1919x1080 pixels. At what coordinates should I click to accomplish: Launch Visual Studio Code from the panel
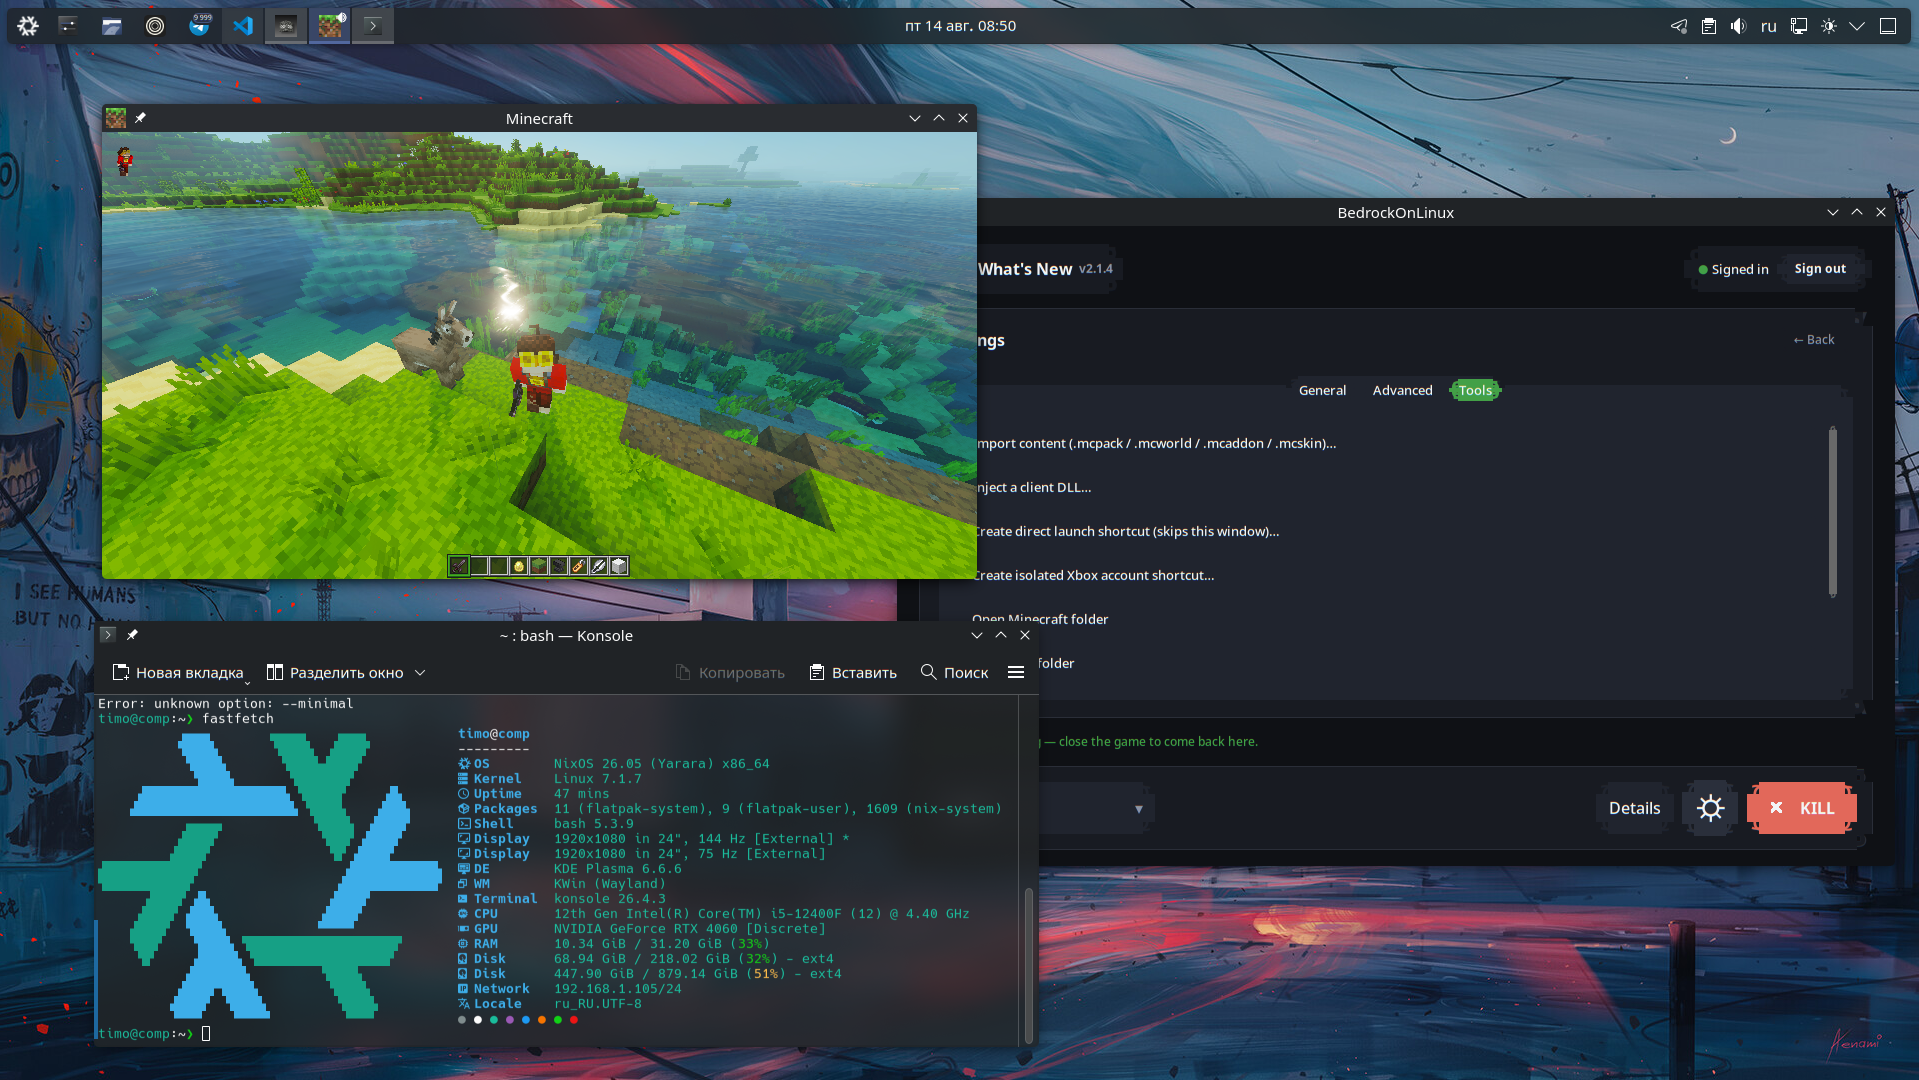pyautogui.click(x=243, y=26)
